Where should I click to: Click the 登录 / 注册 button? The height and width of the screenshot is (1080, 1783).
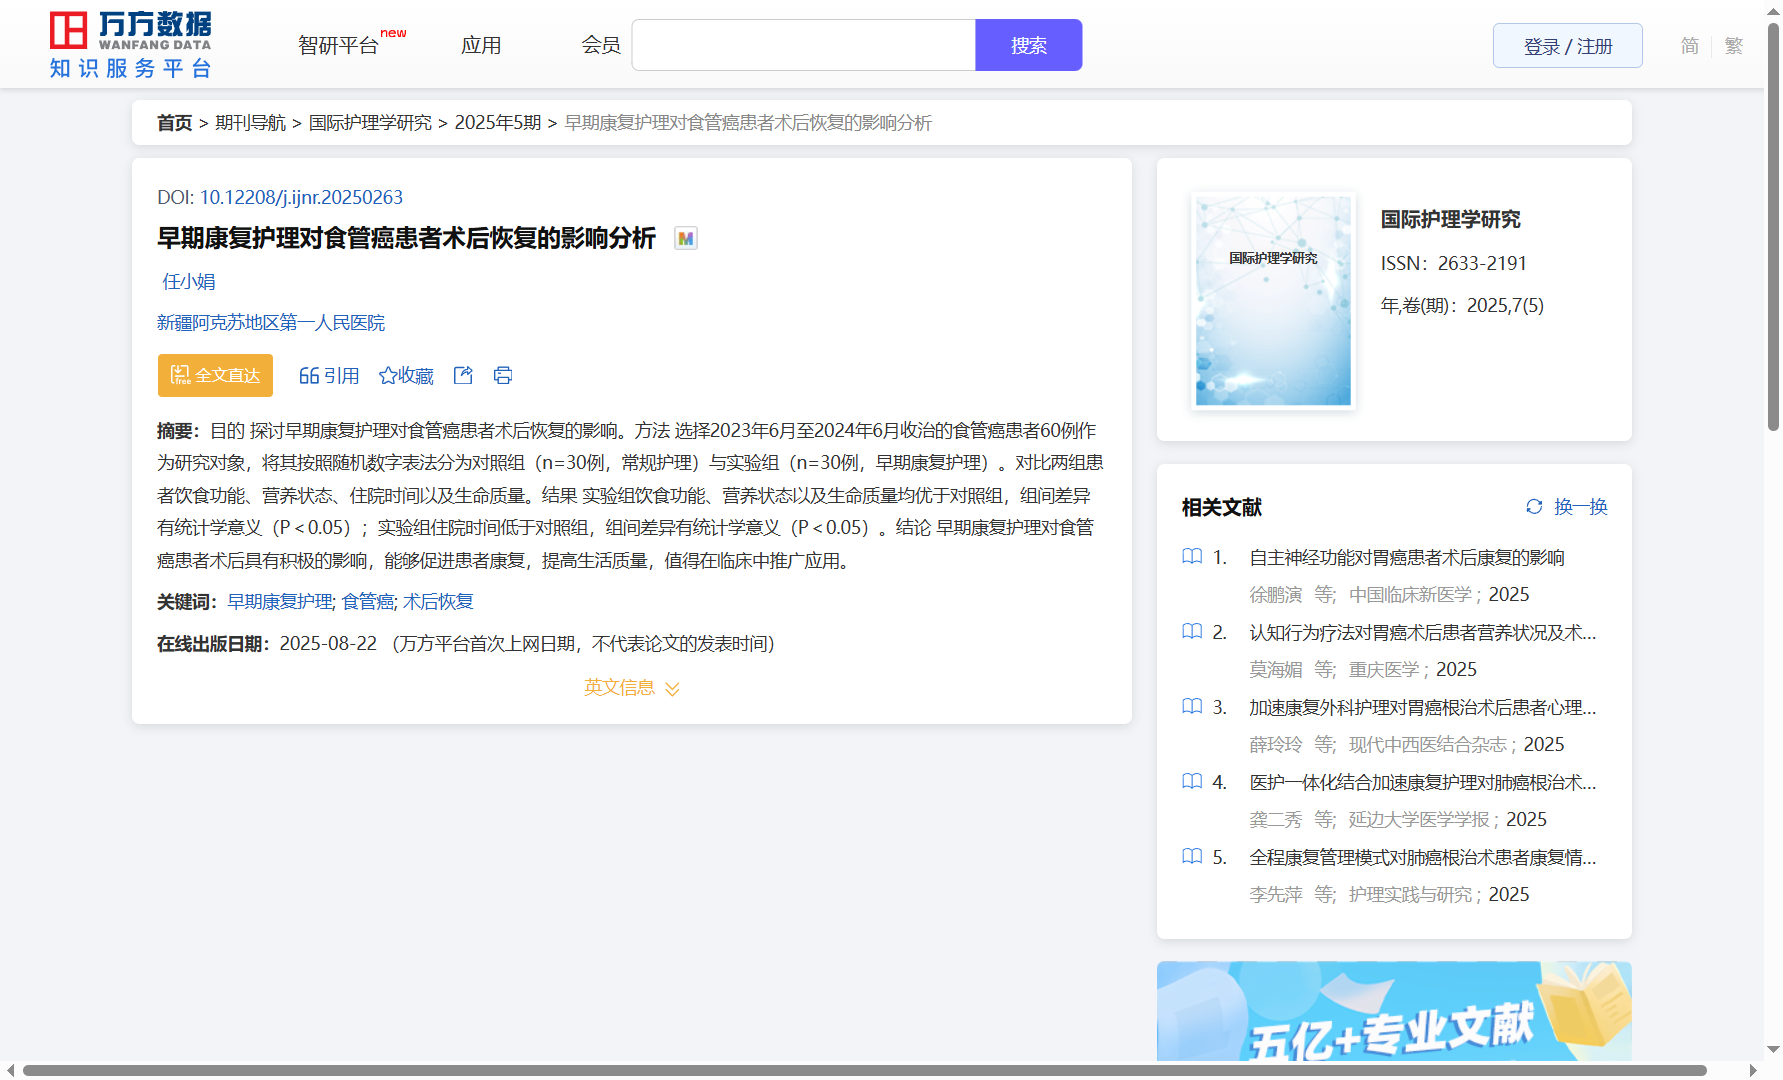1567,46
